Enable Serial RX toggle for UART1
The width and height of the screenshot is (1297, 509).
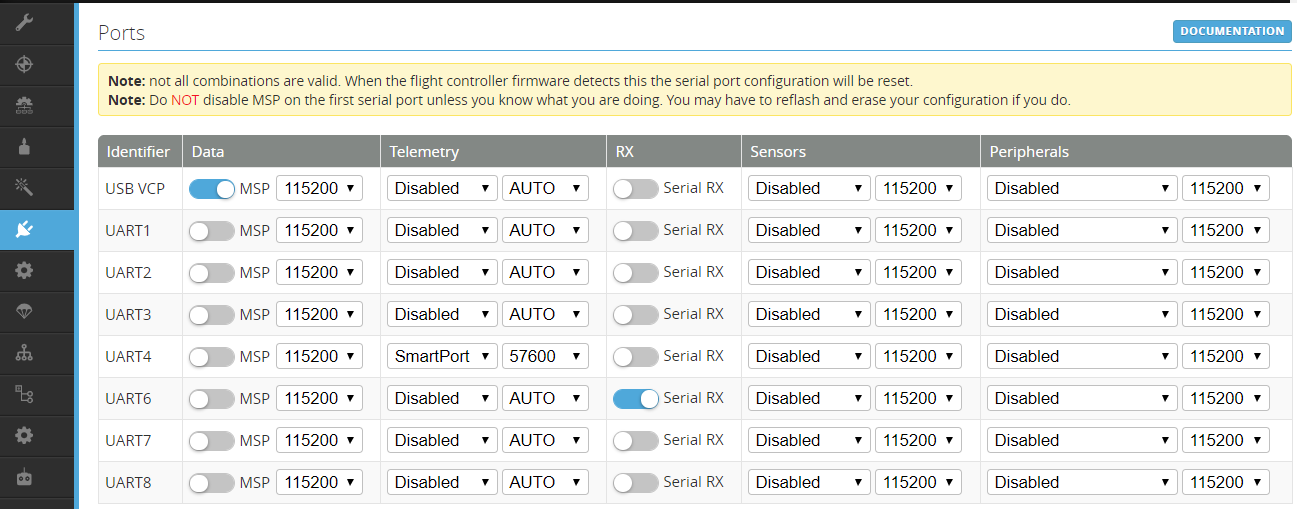[x=635, y=230]
